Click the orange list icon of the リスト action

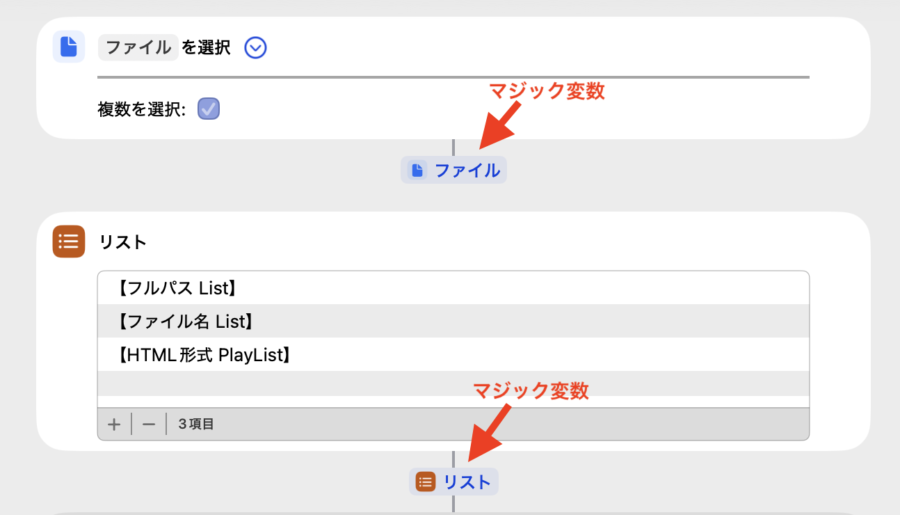pos(69,241)
